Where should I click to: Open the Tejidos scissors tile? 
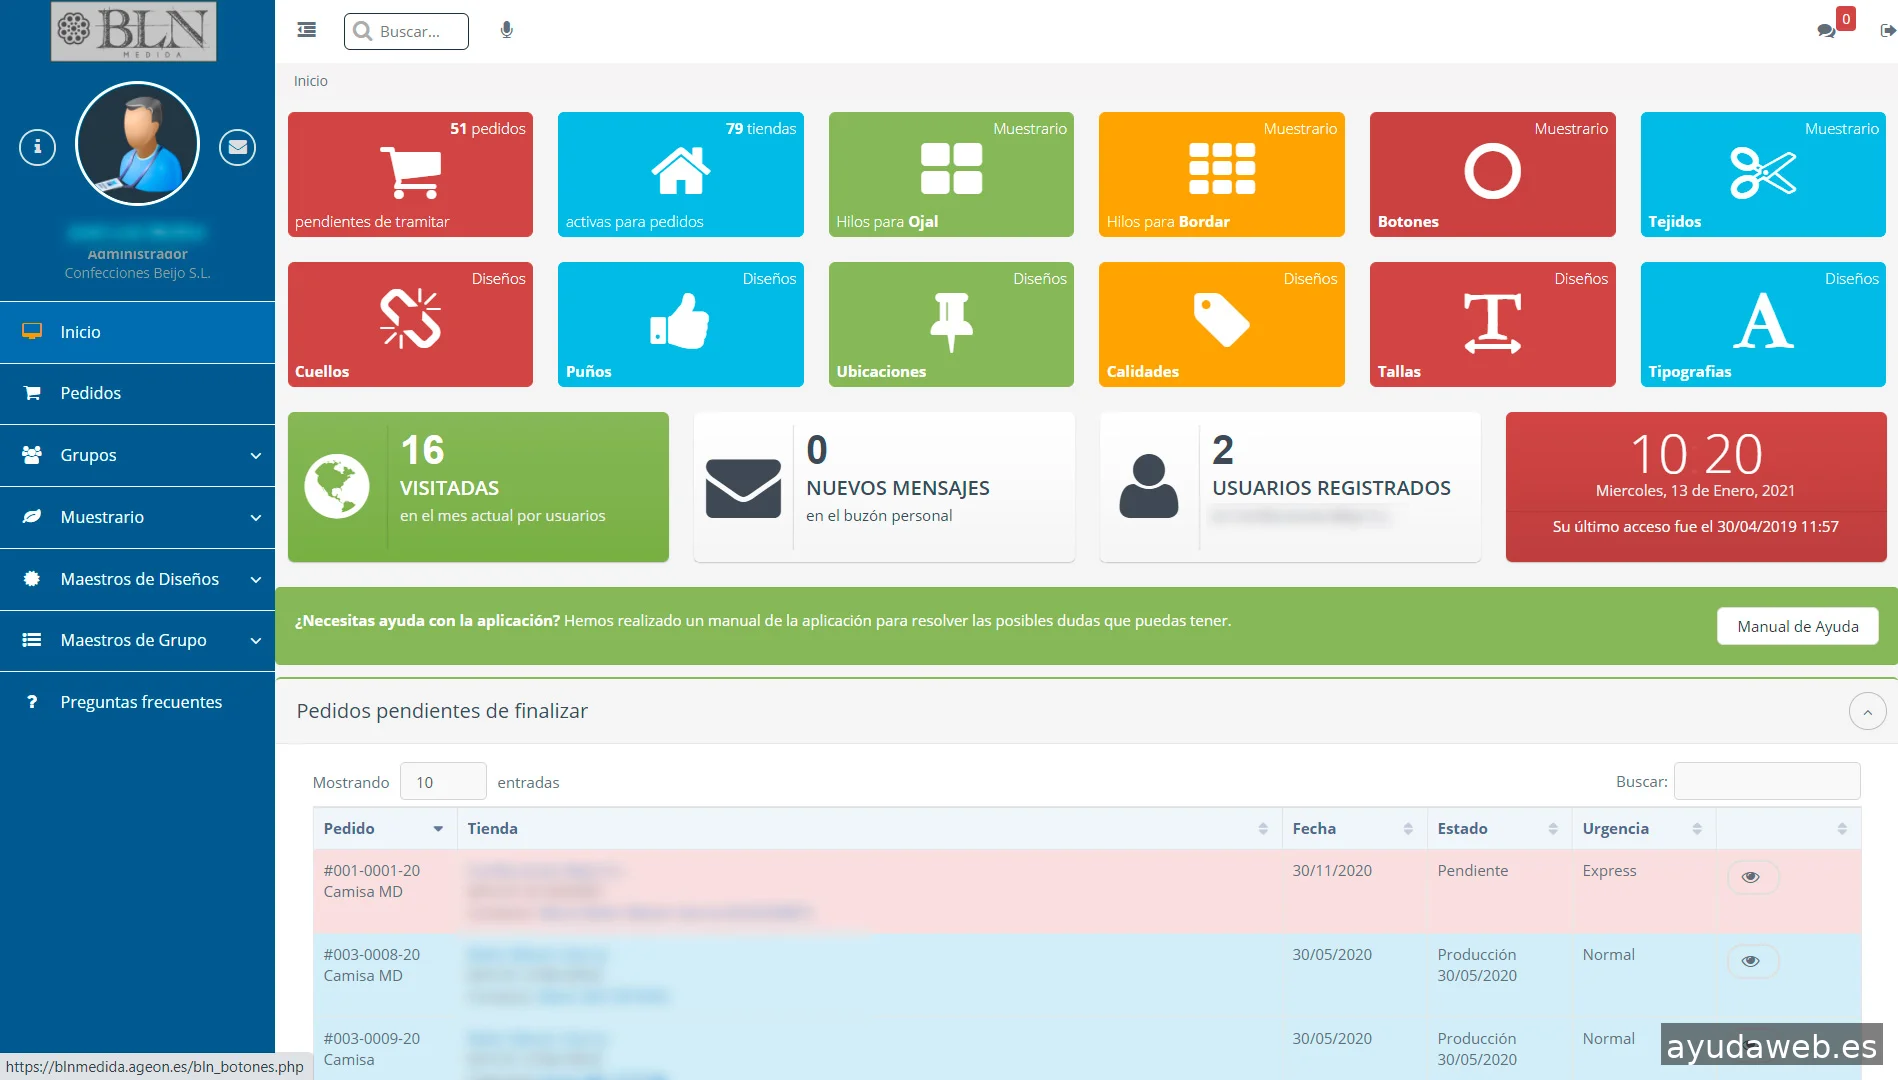pos(1762,174)
